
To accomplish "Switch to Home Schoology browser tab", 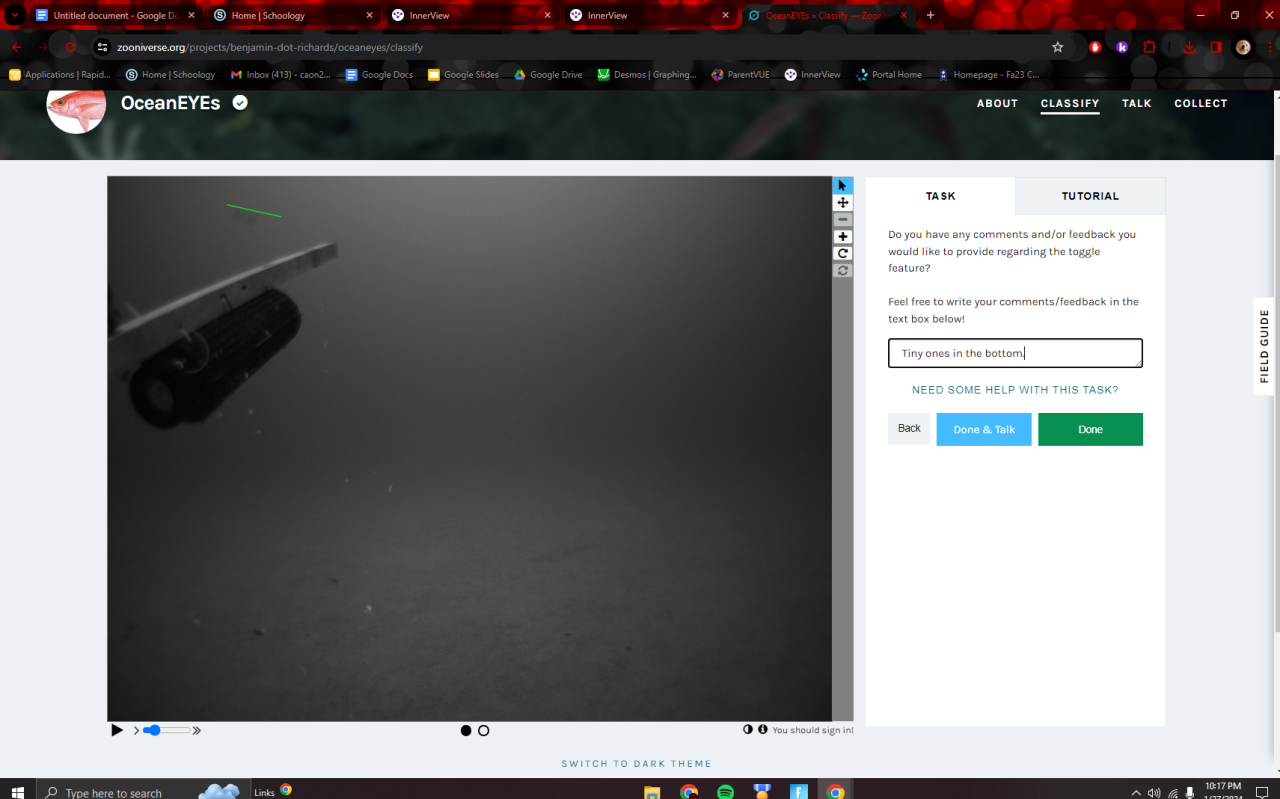I will pyautogui.click(x=293, y=16).
